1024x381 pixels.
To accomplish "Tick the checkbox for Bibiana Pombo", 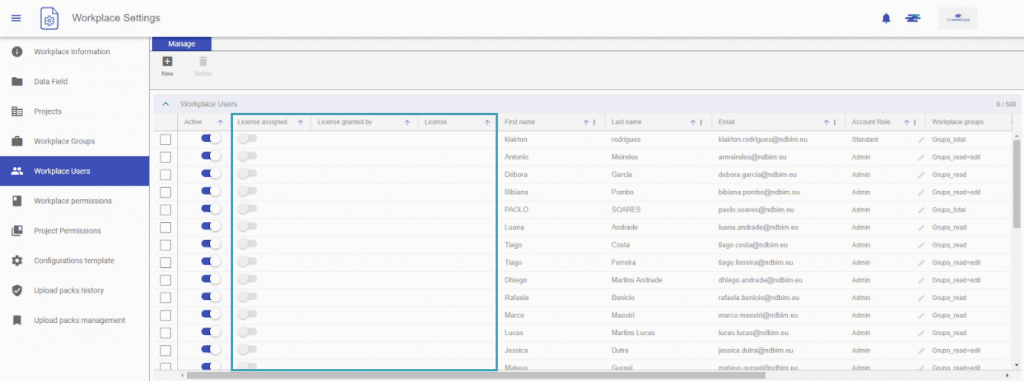I will click(x=165, y=192).
